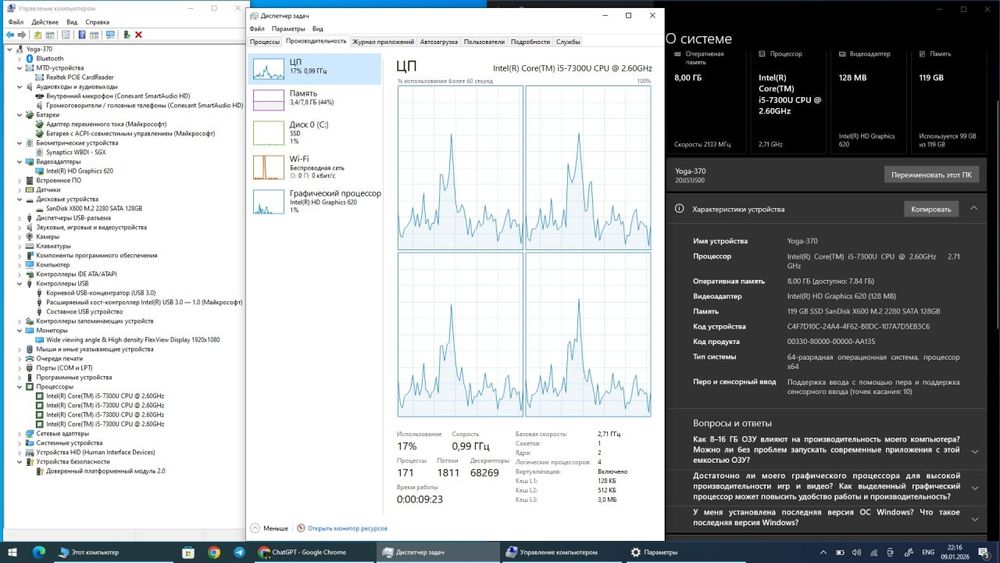1000x563 pixels.
Task: Expand the 8–16 ГБ ОЗУ question chevron
Action: [x=974, y=451]
